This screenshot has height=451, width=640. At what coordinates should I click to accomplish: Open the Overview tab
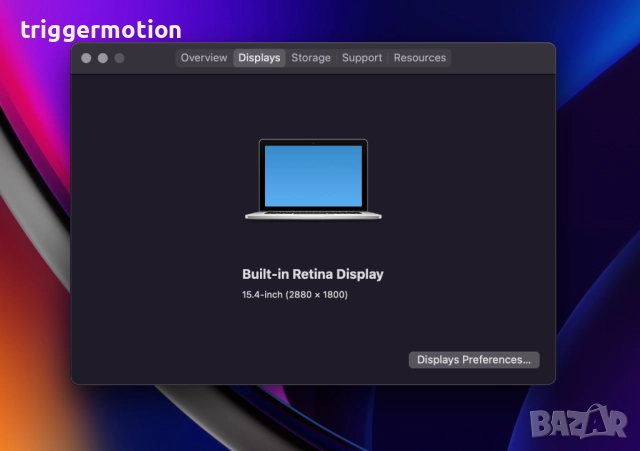tap(204, 58)
